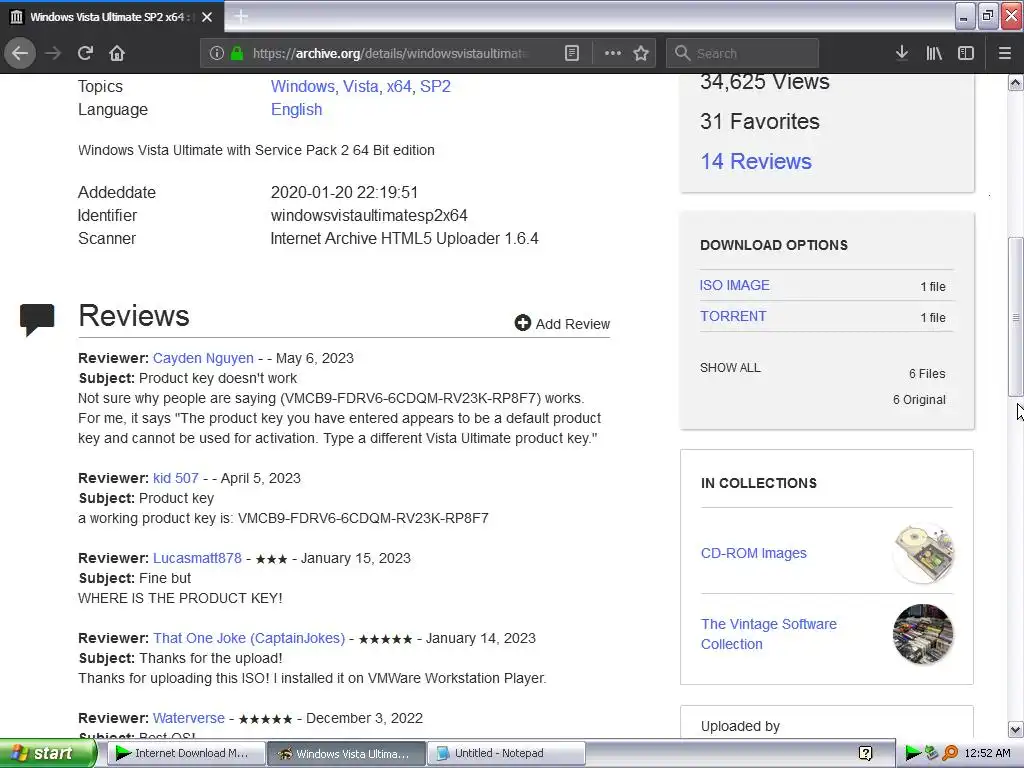This screenshot has height=768, width=1024.
Task: Open the CD-ROM Images collection link
Action: click(x=754, y=553)
